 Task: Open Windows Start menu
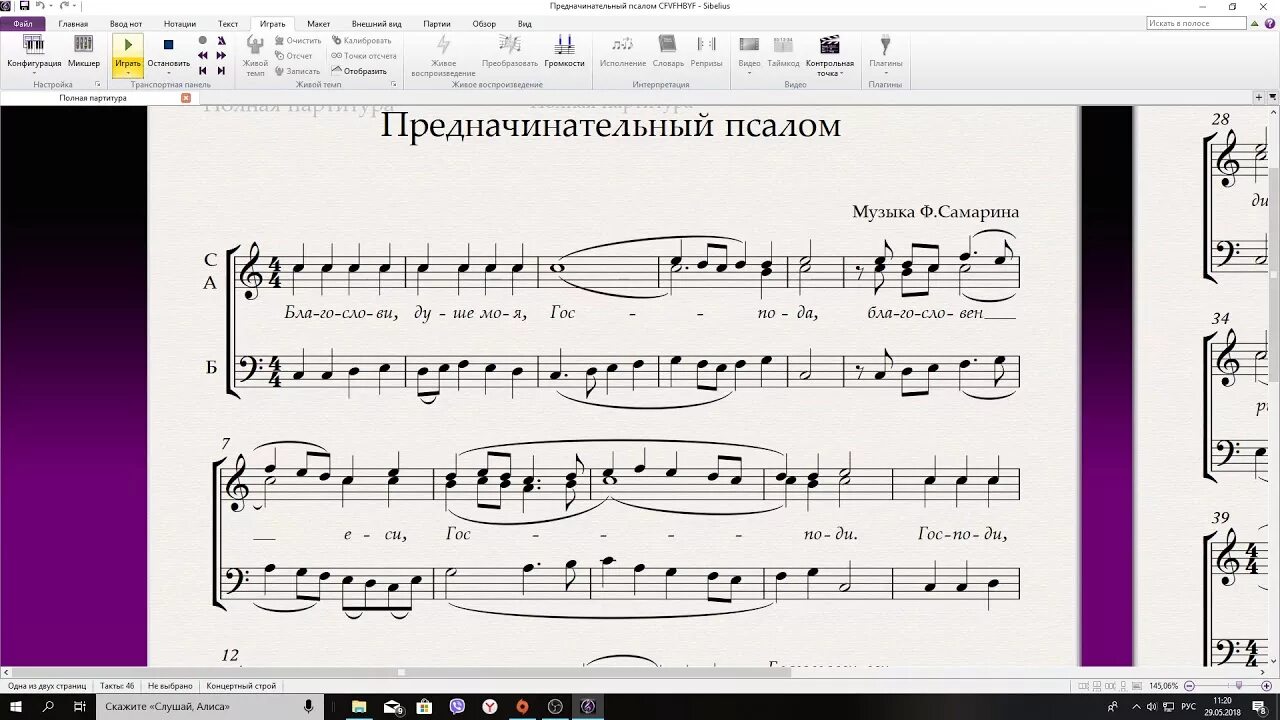tap(16, 707)
